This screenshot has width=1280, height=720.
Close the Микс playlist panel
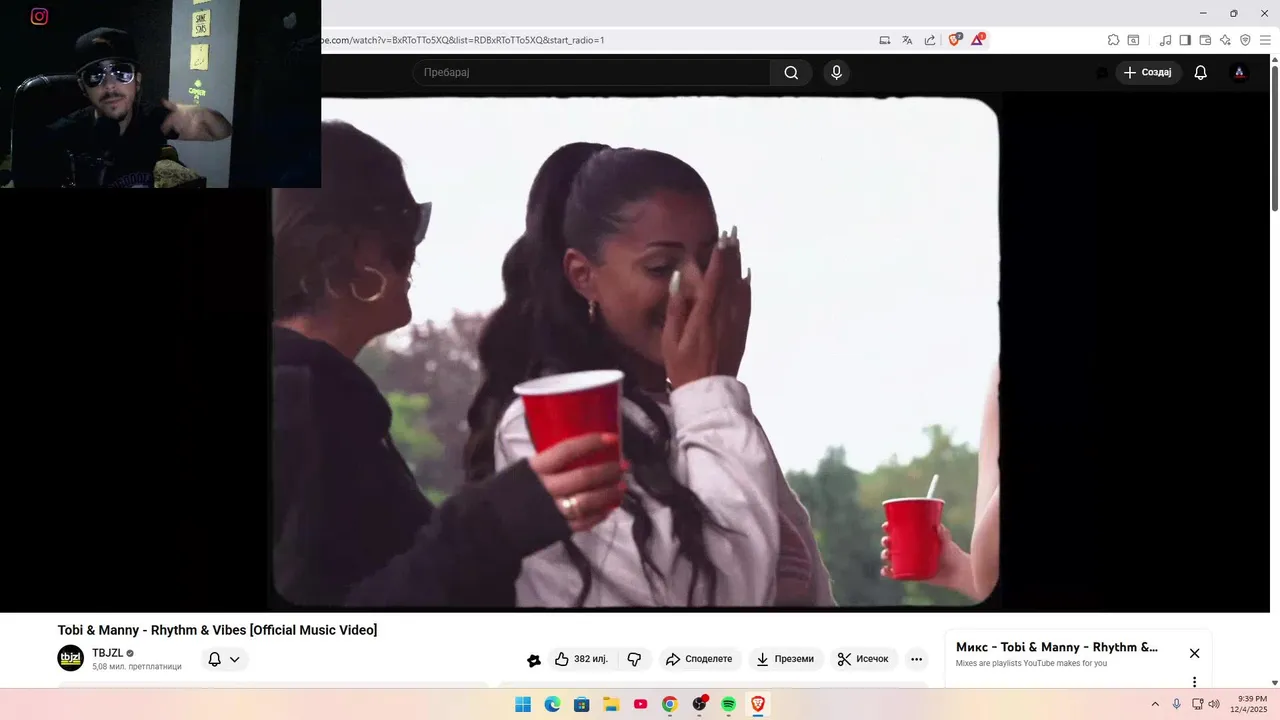coord(1194,653)
